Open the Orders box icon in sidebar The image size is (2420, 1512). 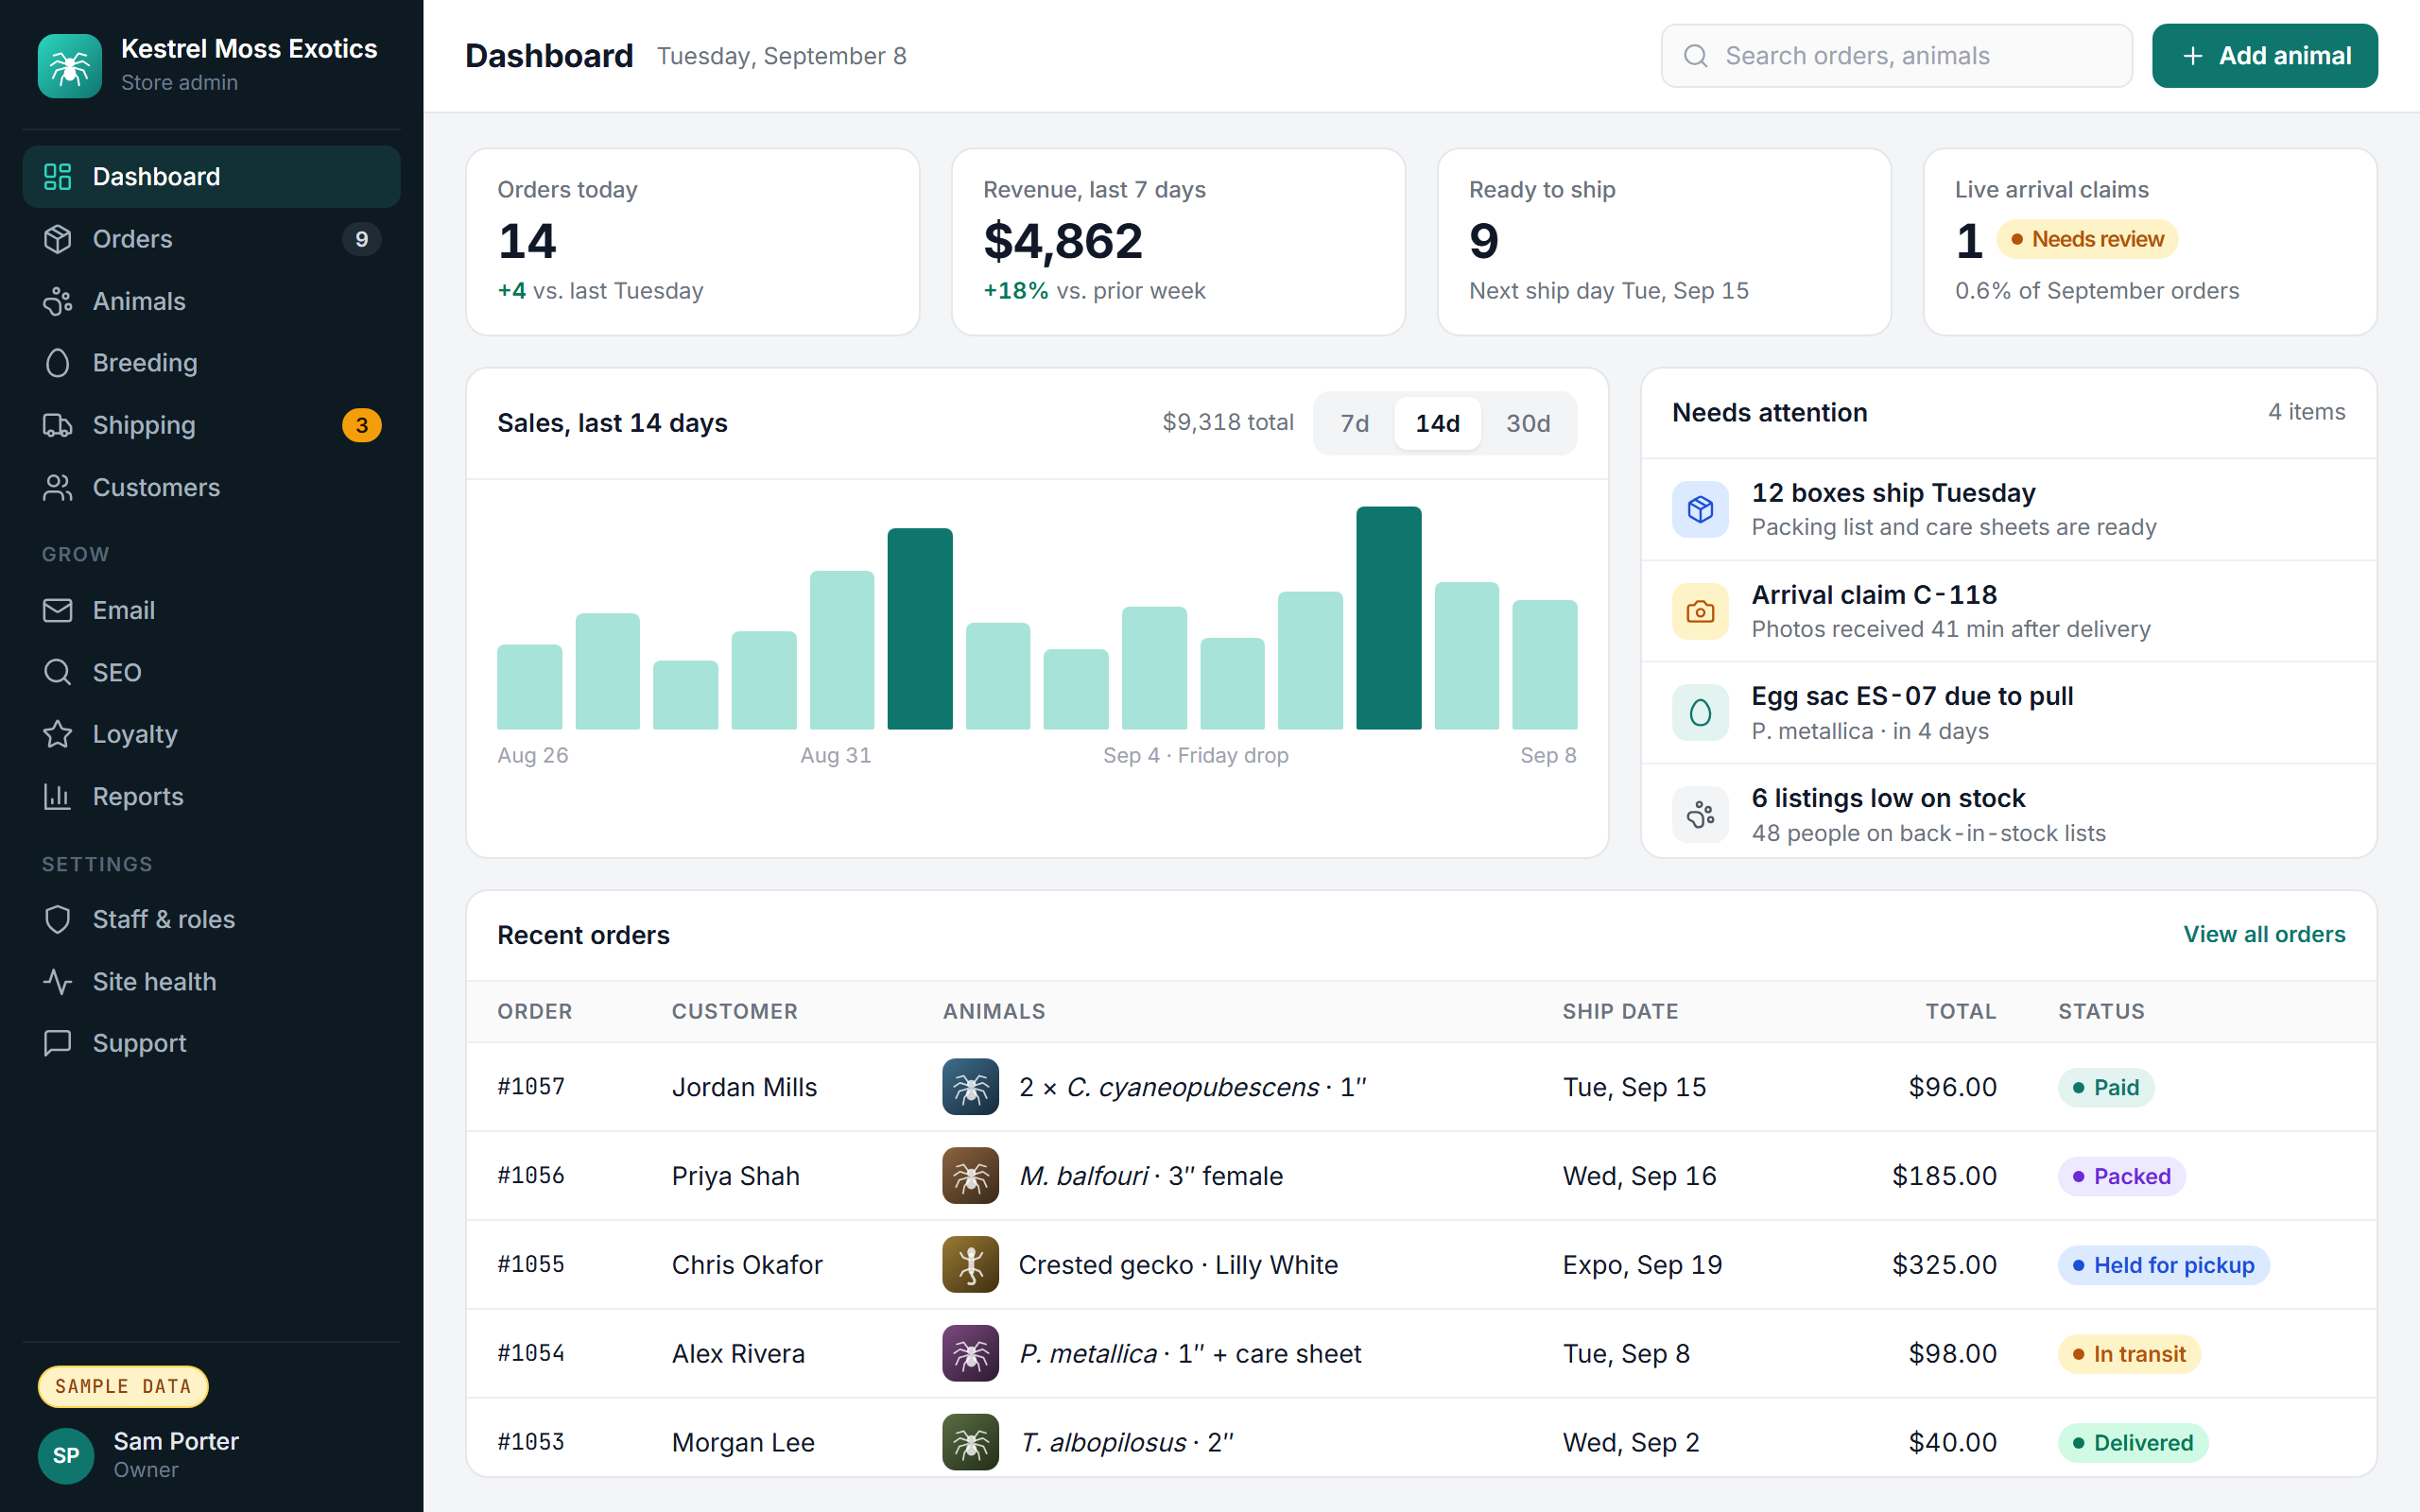point(58,239)
